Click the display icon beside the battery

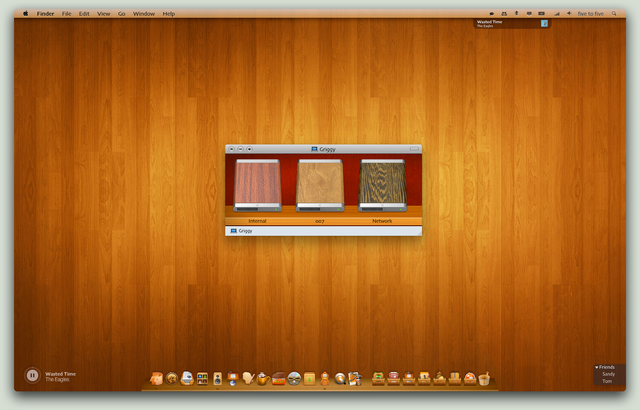coord(529,13)
